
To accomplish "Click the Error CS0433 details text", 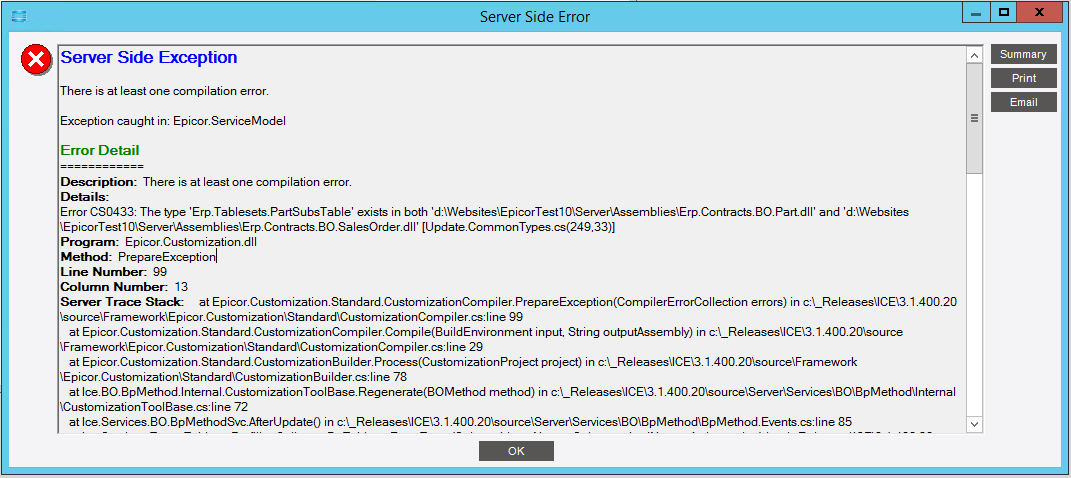I will (x=485, y=219).
